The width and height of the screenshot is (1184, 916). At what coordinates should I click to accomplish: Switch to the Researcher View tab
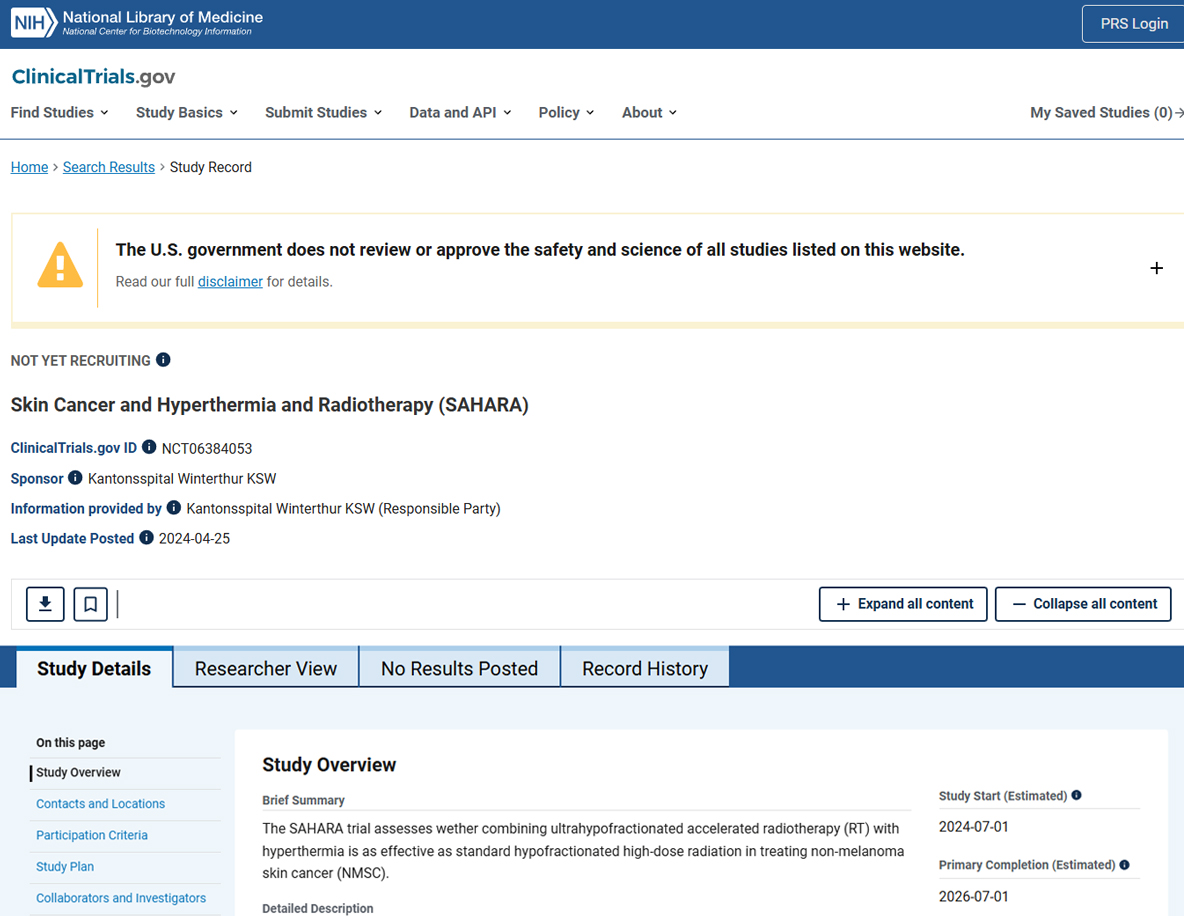pos(266,668)
